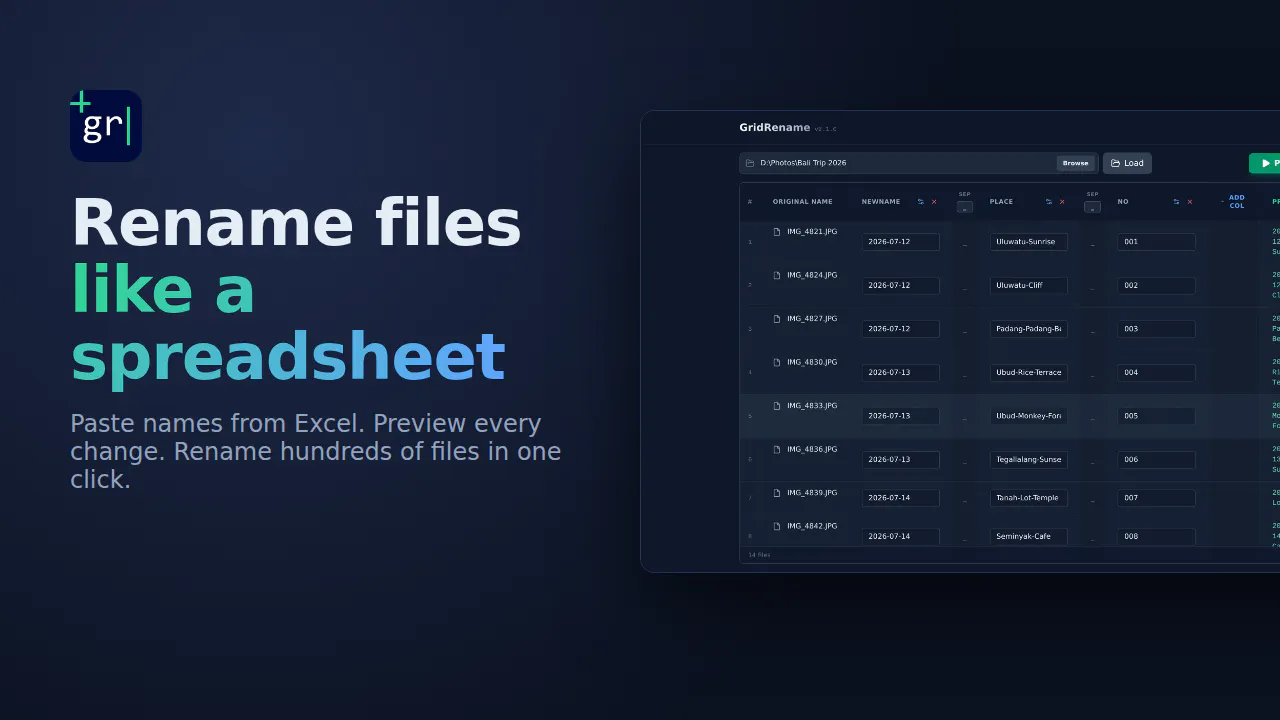Click the file icon beside IMG_4842.JPG
Screen dimensions: 1280x720
pyautogui.click(x=777, y=526)
